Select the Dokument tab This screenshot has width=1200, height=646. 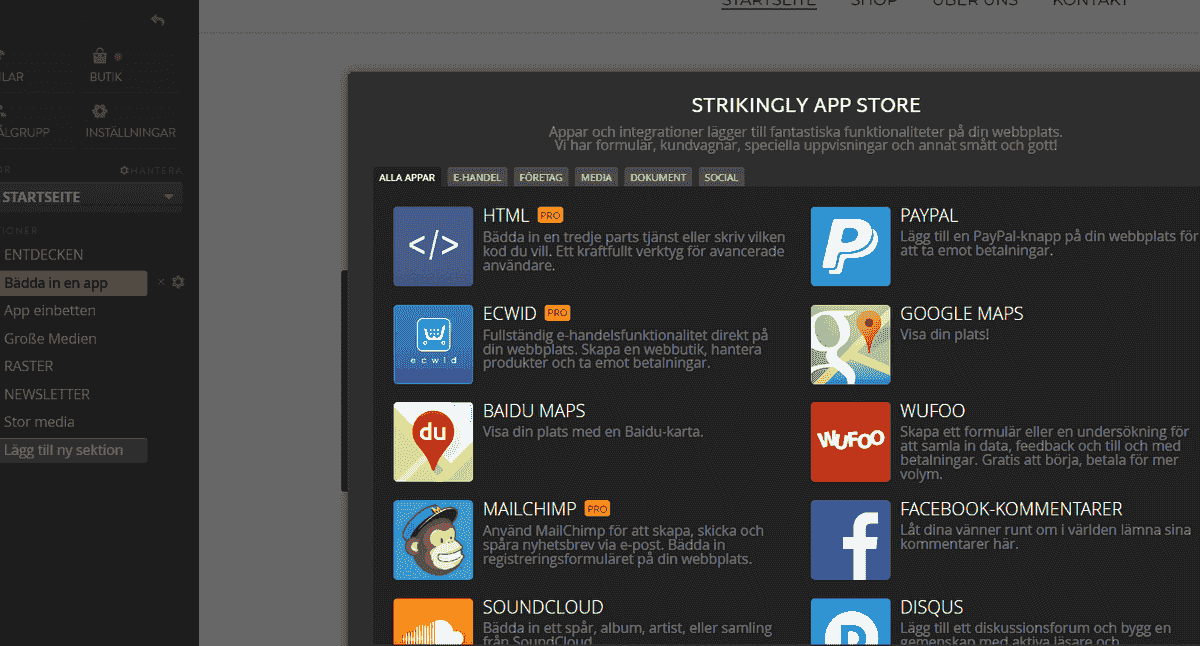tap(658, 177)
